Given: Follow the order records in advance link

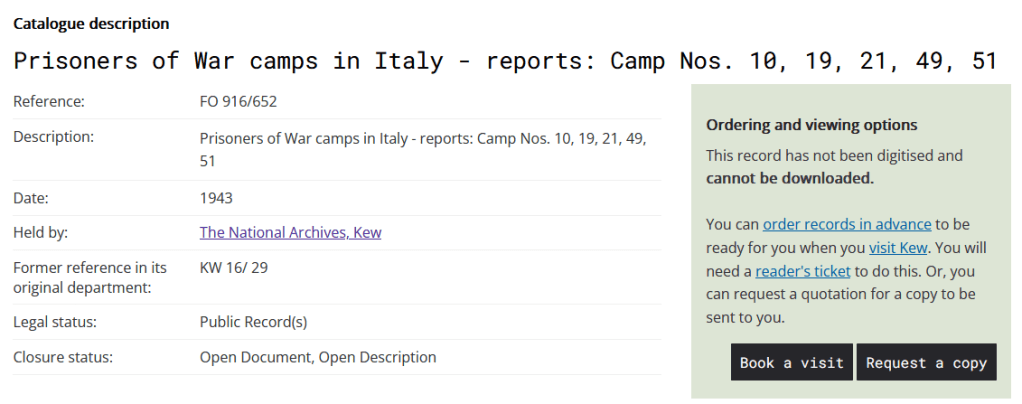Looking at the screenshot, I should tap(847, 224).
